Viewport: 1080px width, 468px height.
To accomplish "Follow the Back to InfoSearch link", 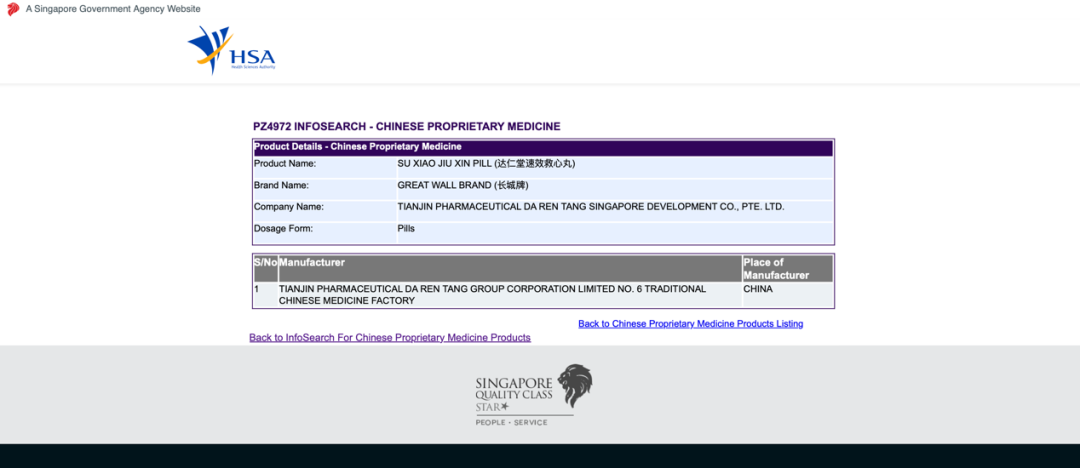I will 390,338.
